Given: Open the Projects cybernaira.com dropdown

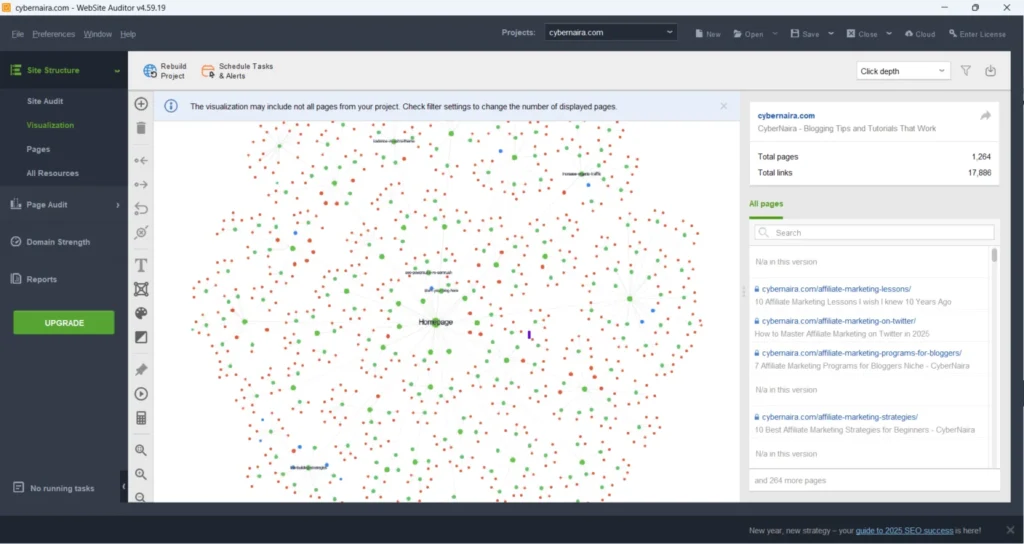Looking at the screenshot, I should (611, 32).
